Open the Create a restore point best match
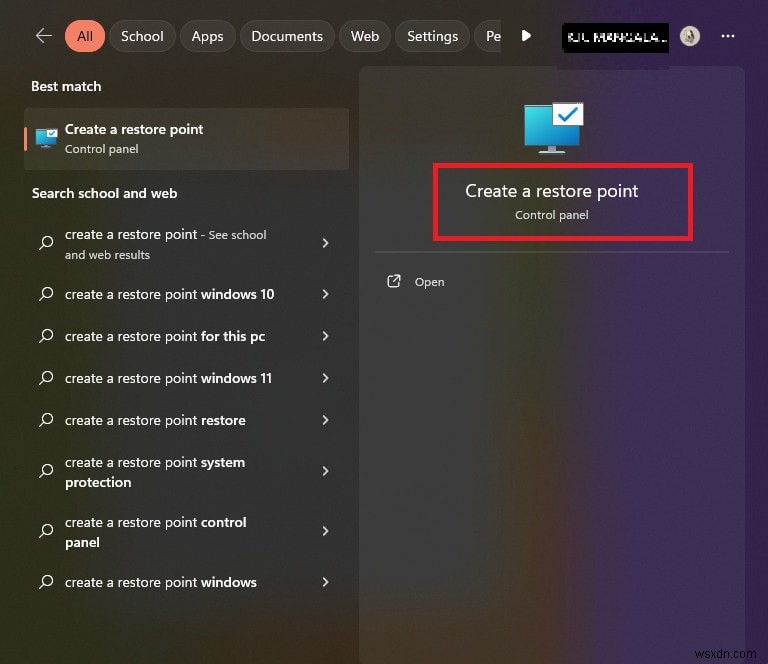 pyautogui.click(x=187, y=139)
